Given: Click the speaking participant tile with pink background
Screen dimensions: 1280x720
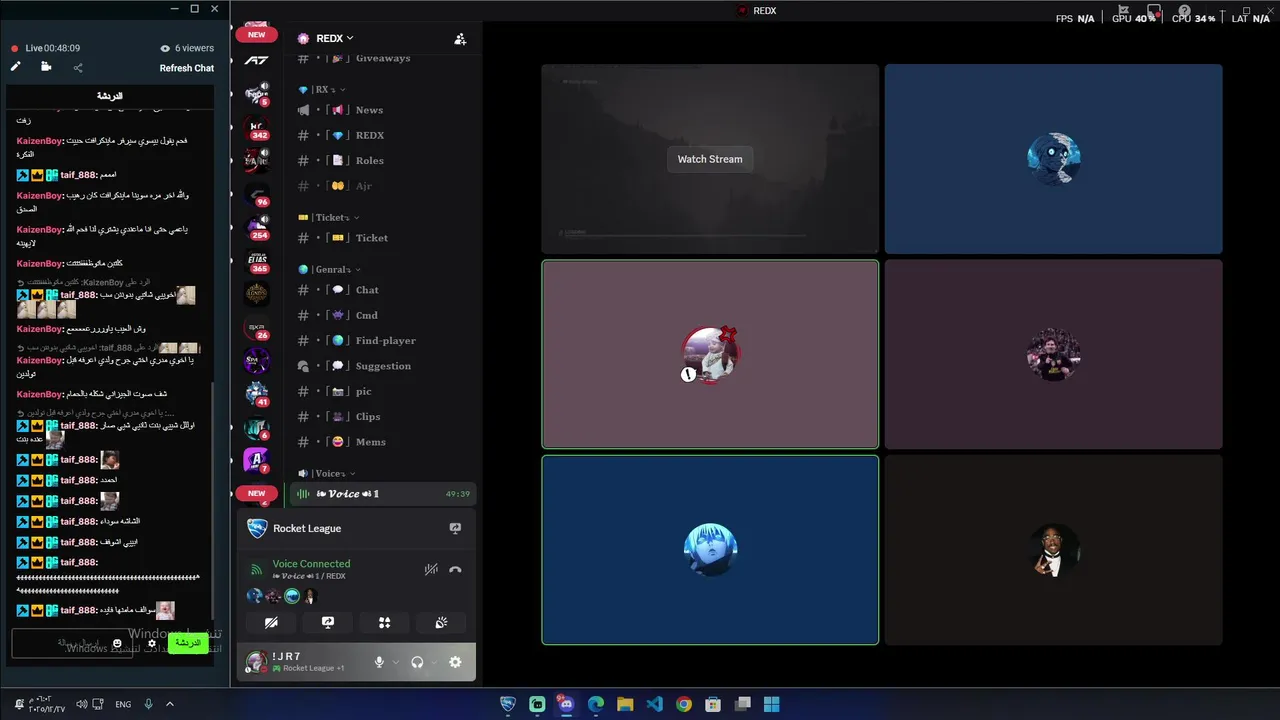Looking at the screenshot, I should pyautogui.click(x=710, y=354).
